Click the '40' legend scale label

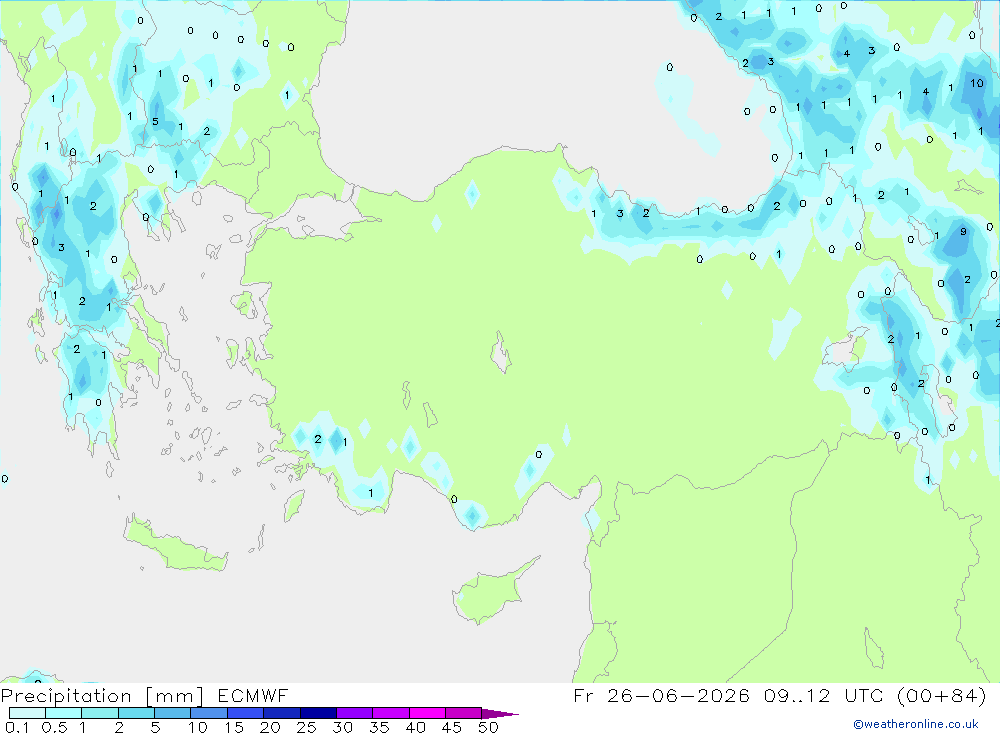click(x=415, y=727)
